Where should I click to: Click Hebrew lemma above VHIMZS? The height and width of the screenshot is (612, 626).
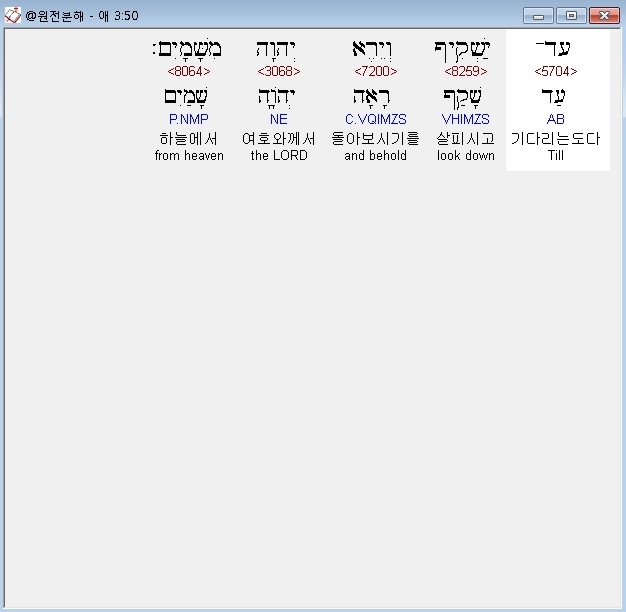coord(463,98)
